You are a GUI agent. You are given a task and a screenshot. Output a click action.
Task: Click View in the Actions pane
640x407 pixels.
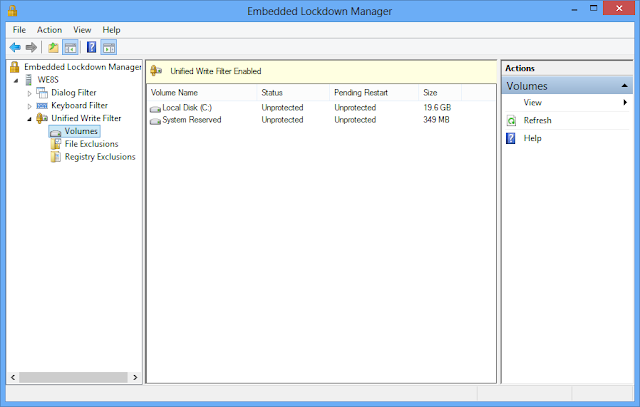click(x=533, y=102)
